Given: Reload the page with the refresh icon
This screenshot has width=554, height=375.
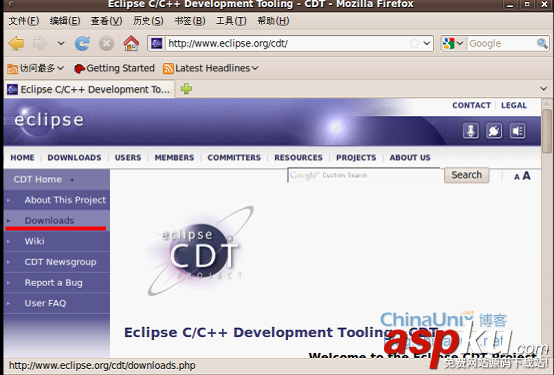Looking at the screenshot, I should tap(82, 43).
